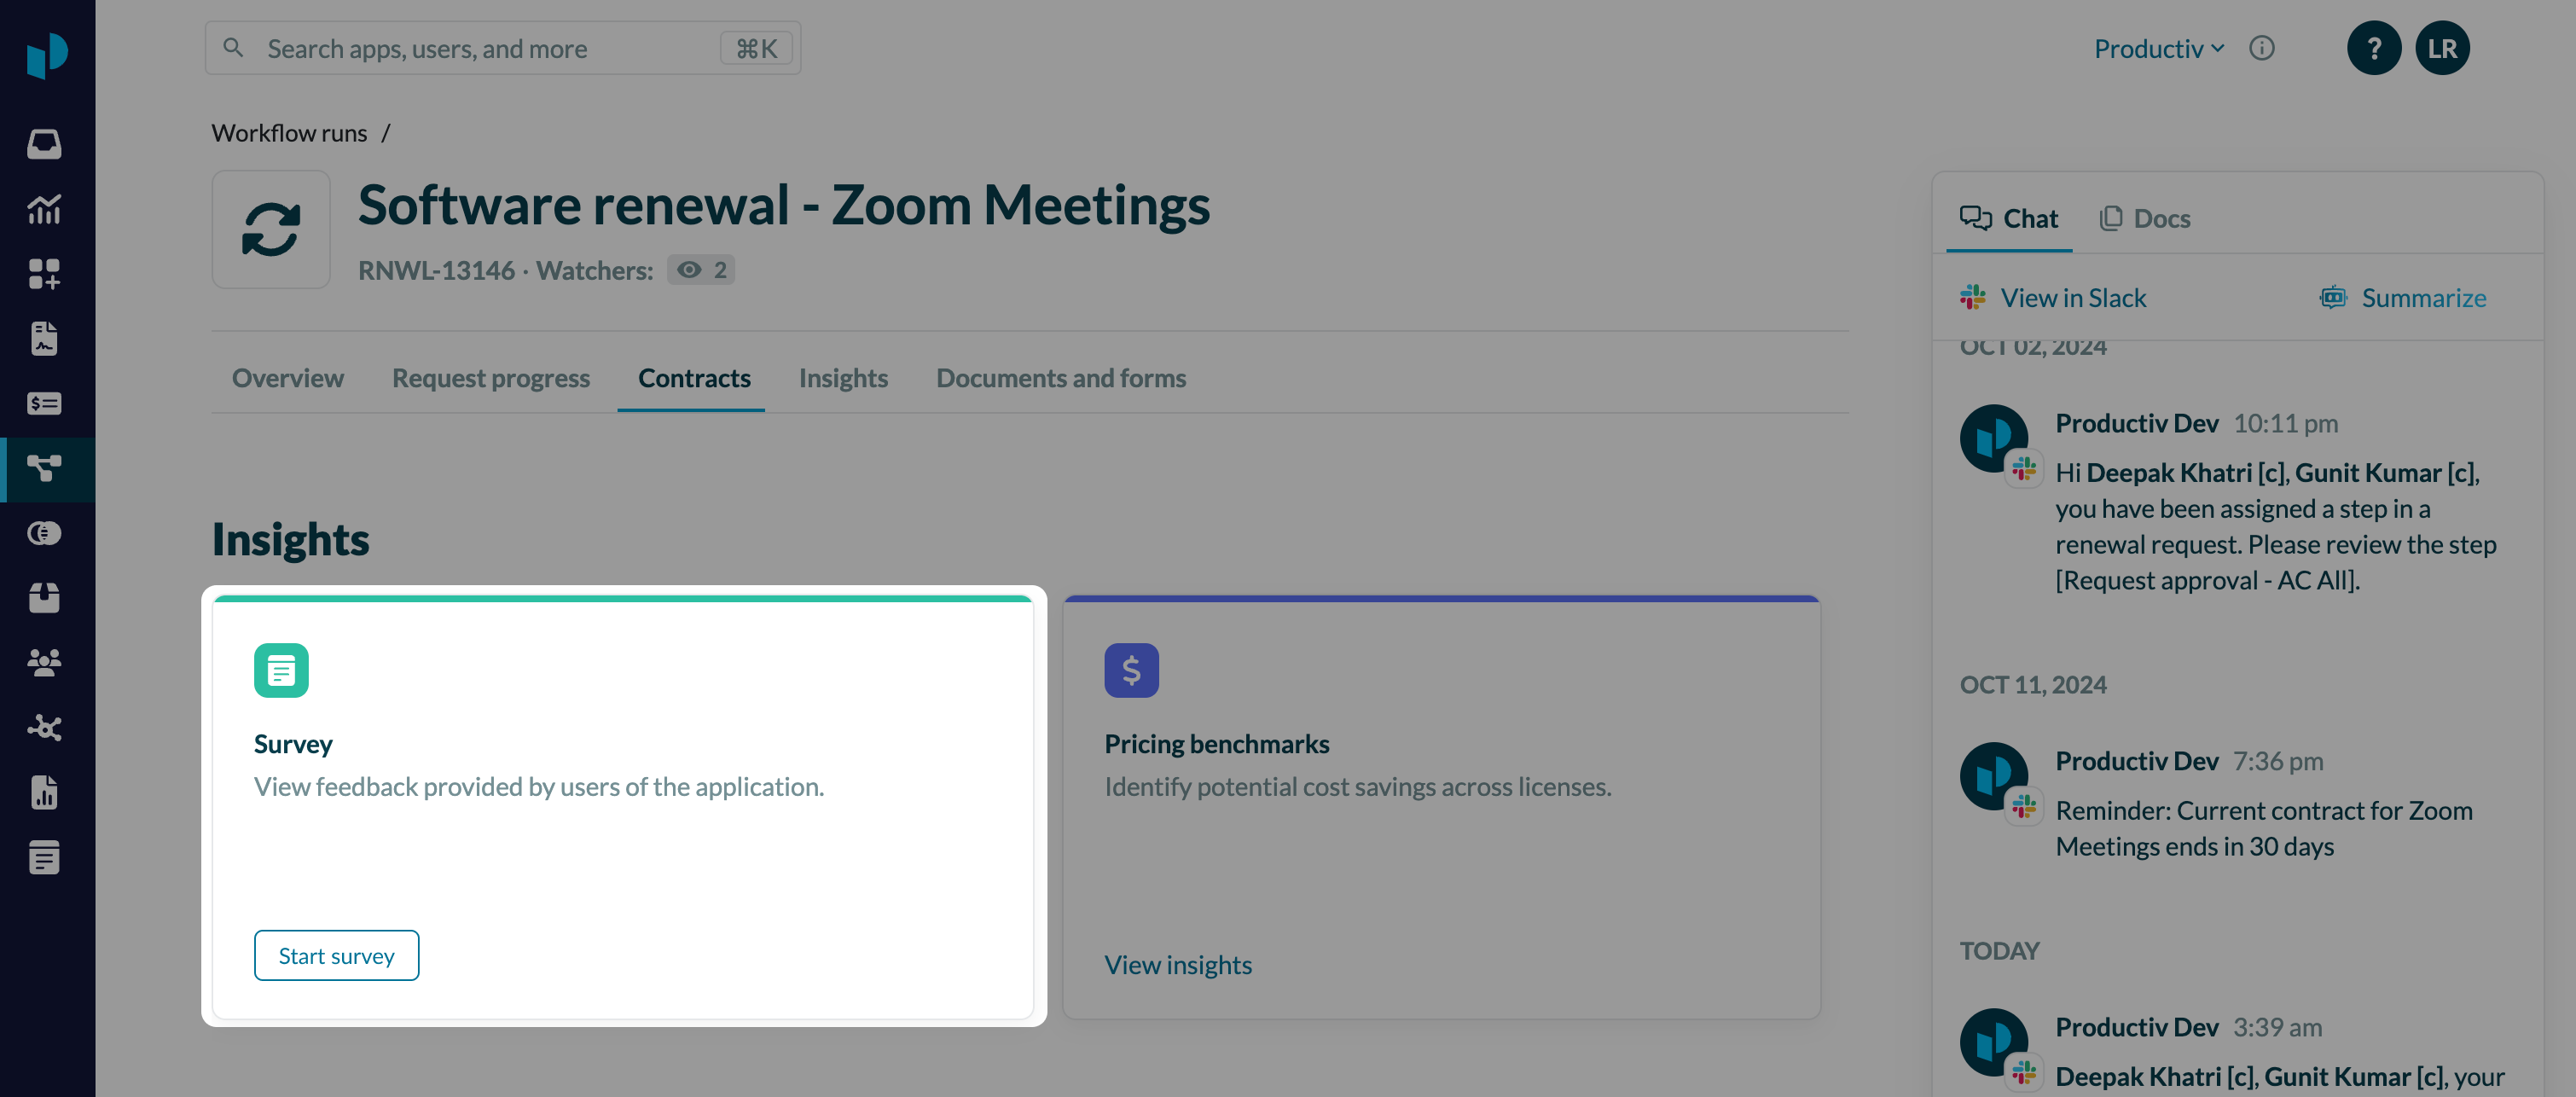The height and width of the screenshot is (1097, 2576).
Task: Expand the Productiv organization dropdown
Action: (x=2158, y=48)
